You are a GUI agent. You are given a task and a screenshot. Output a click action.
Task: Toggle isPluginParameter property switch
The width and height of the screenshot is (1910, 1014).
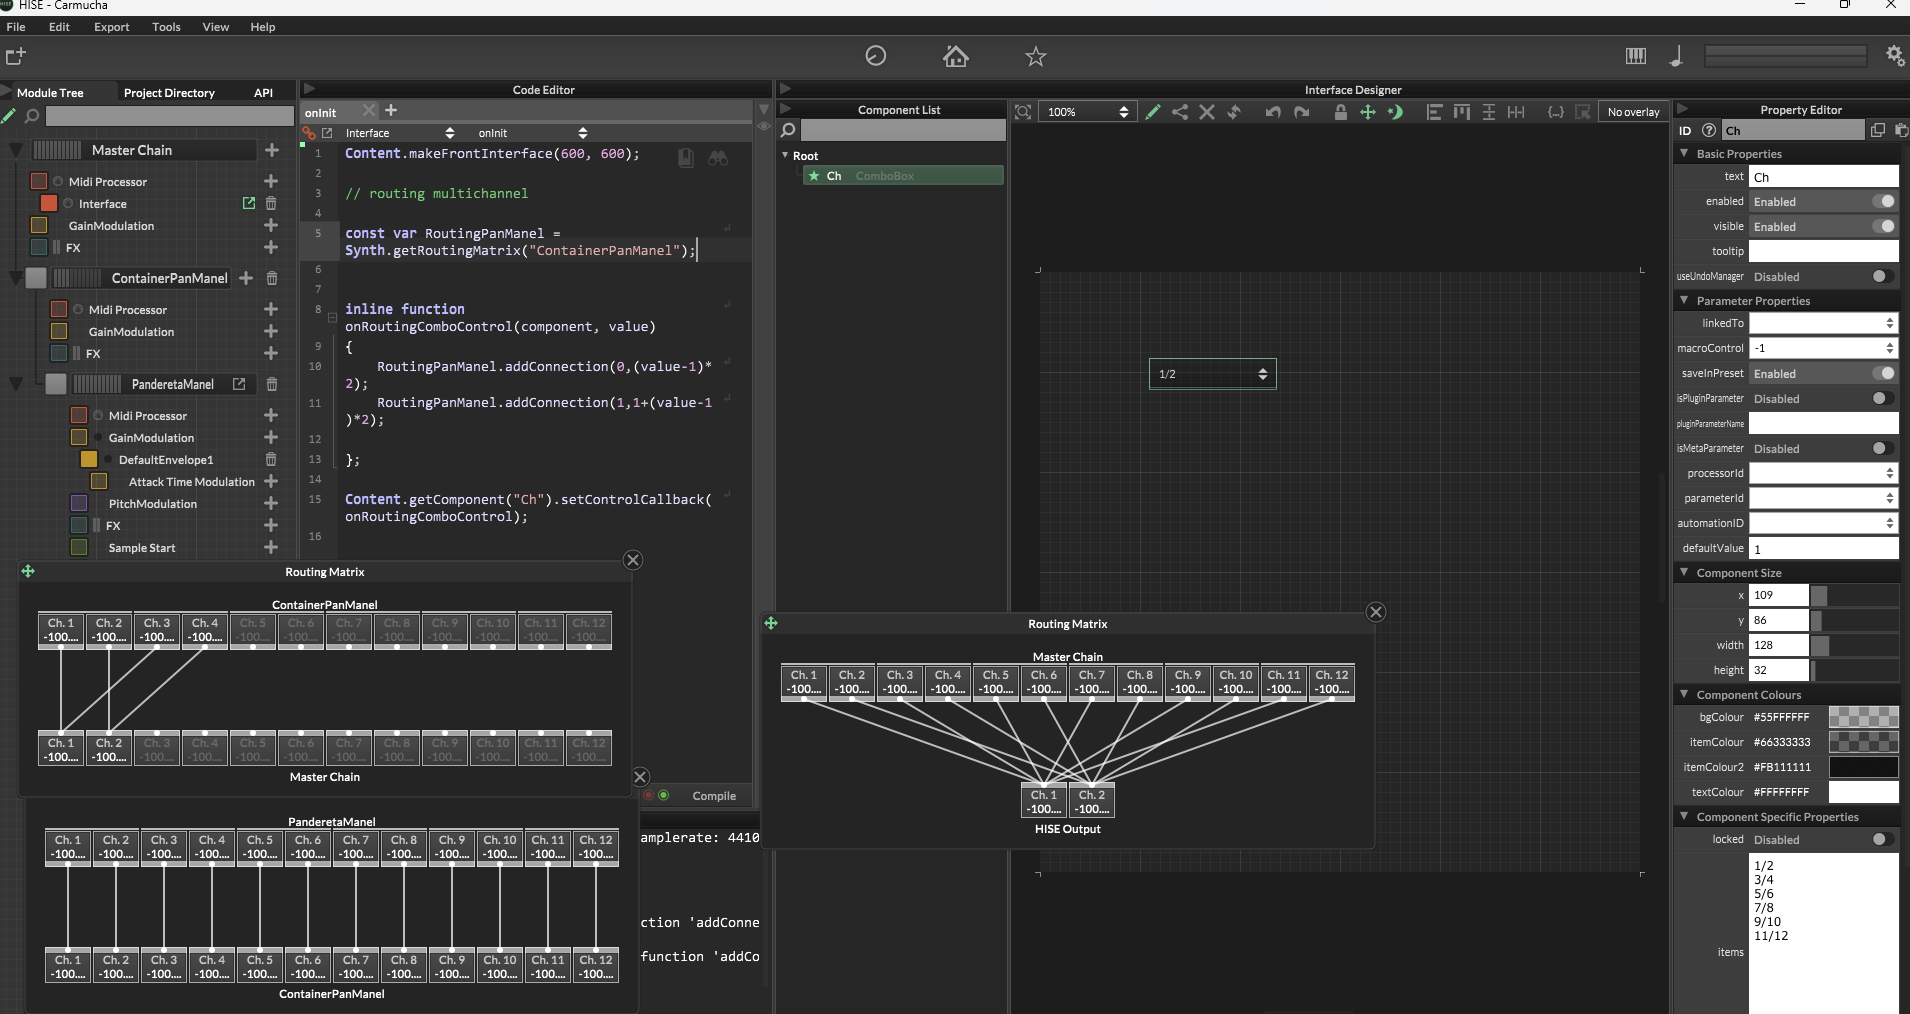pyautogui.click(x=1883, y=398)
